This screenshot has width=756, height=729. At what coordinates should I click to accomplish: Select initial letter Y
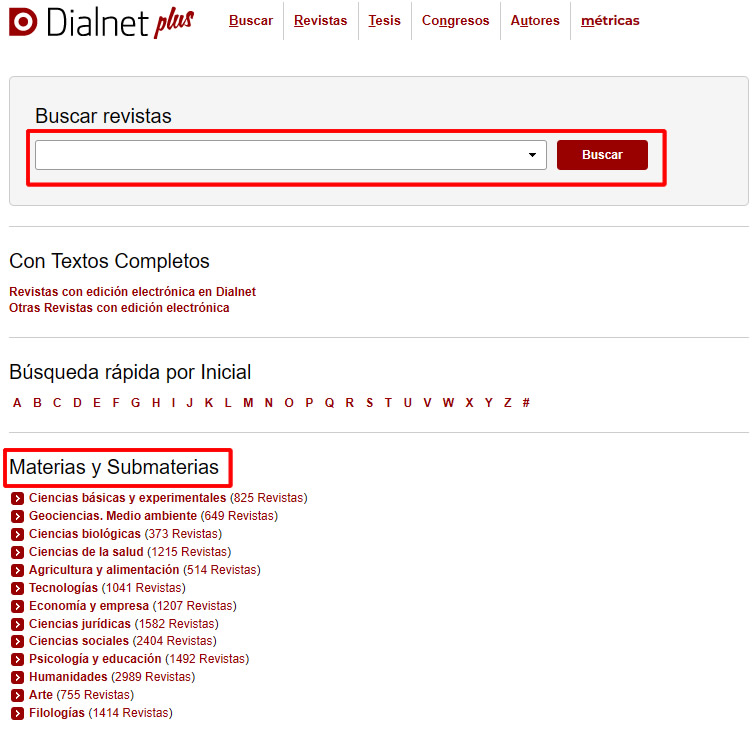click(488, 403)
